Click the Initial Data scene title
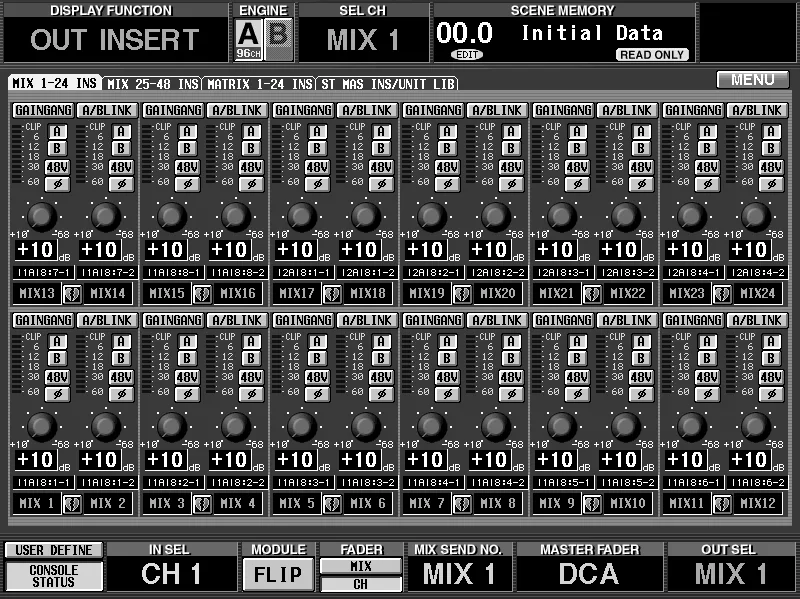Screen dimensions: 800x599 tap(592, 34)
